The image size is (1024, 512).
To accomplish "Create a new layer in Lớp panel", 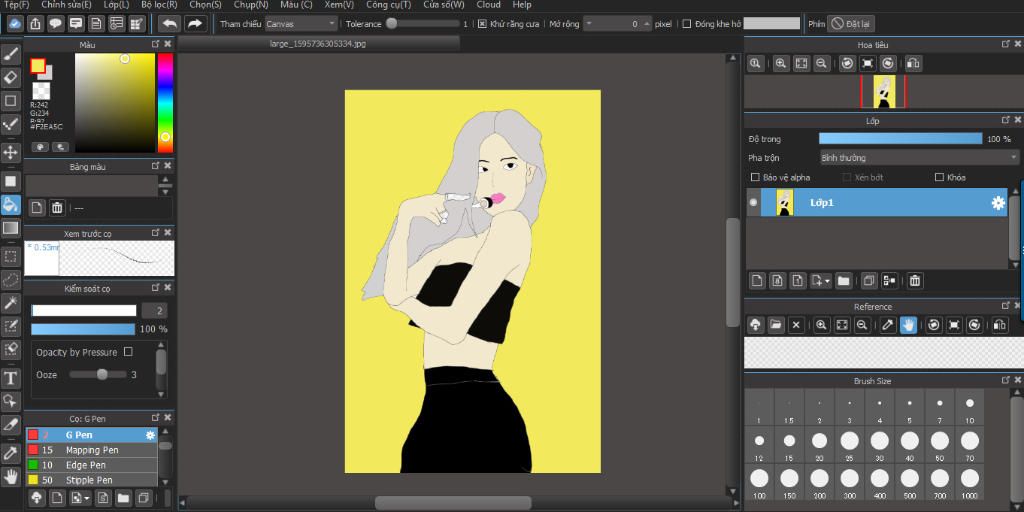I will tap(757, 281).
